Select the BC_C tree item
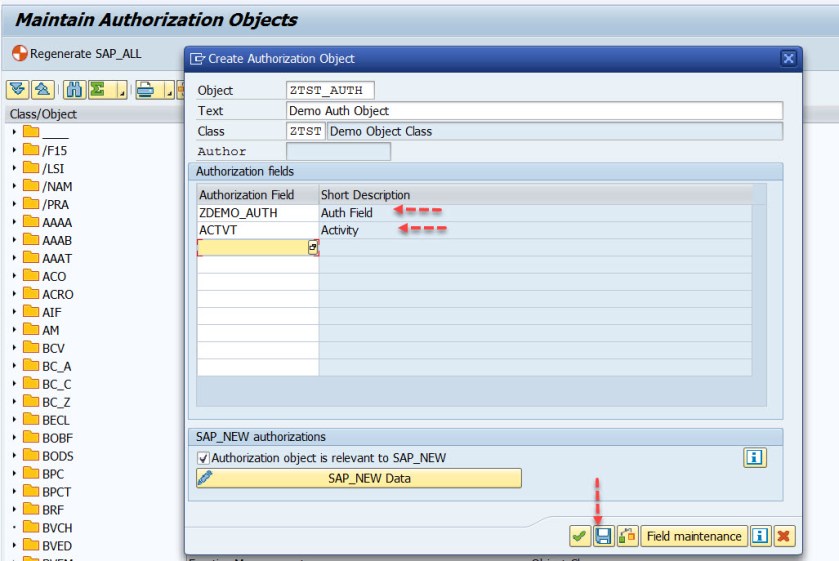Screen dimensions: 839x561 point(57,384)
